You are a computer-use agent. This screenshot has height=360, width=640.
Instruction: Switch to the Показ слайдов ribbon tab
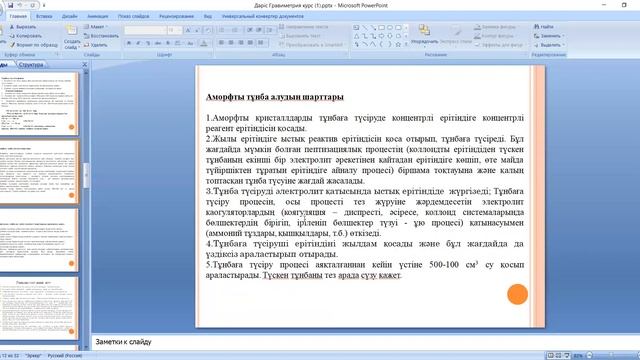click(x=133, y=16)
